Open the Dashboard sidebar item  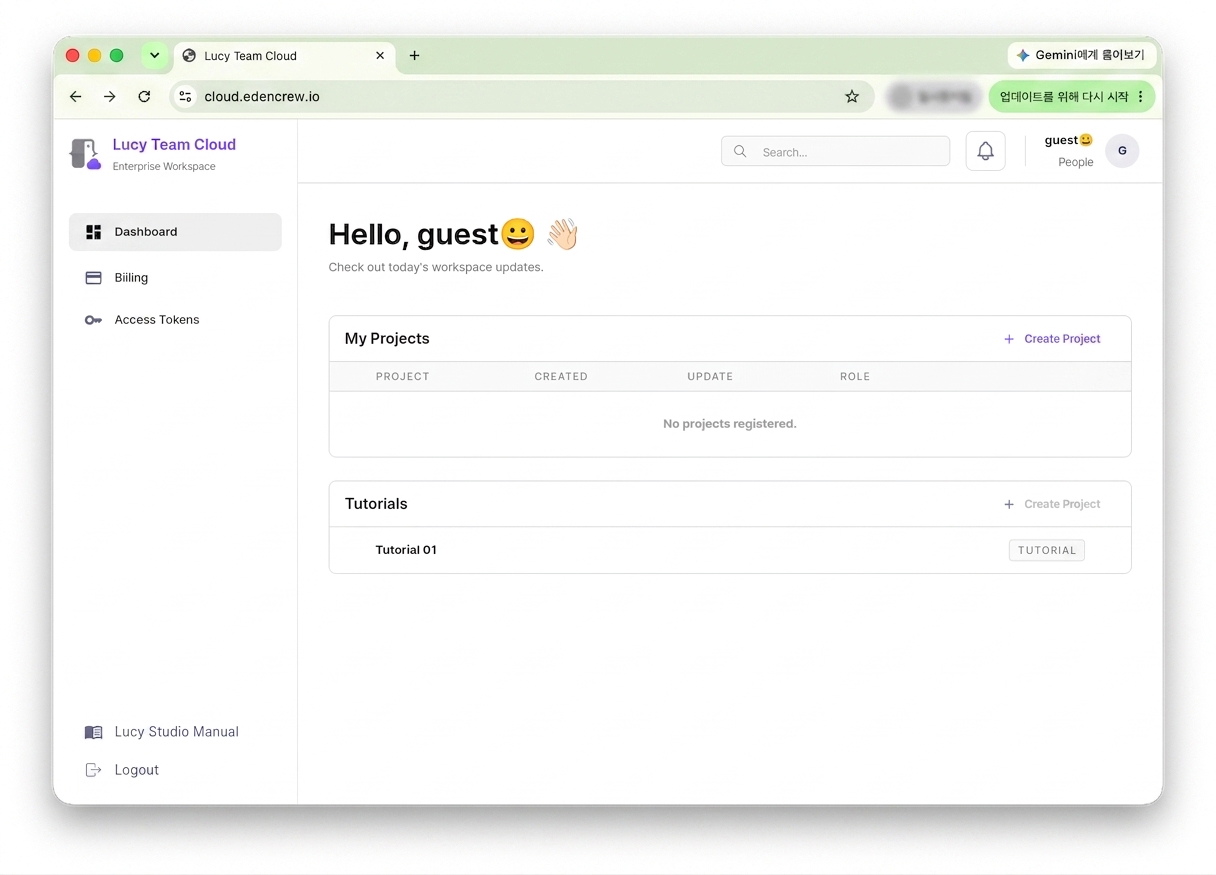coord(175,232)
